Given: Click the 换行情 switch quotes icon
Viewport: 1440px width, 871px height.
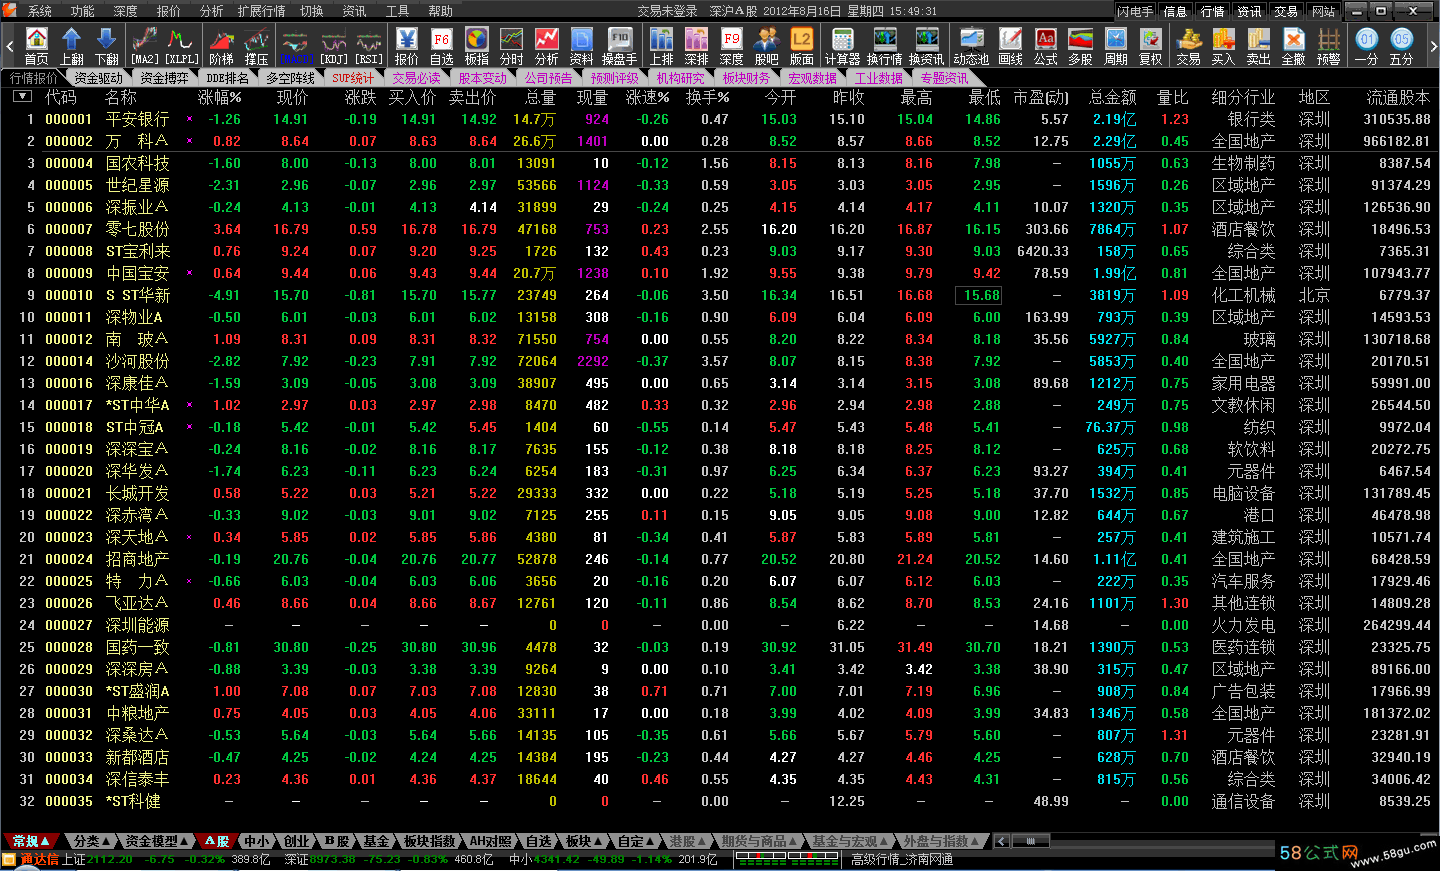Looking at the screenshot, I should tap(885, 46).
